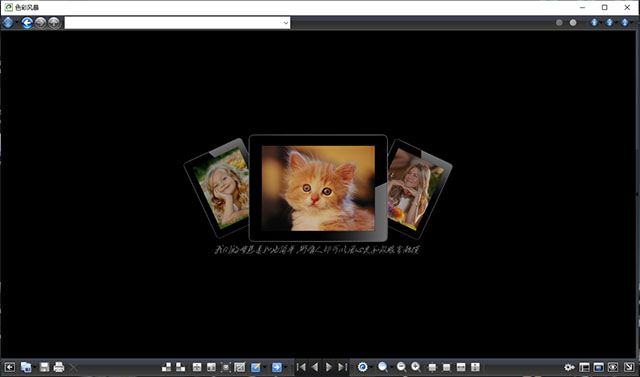Return to browser with the boxed left-arrow icon

coord(9,367)
